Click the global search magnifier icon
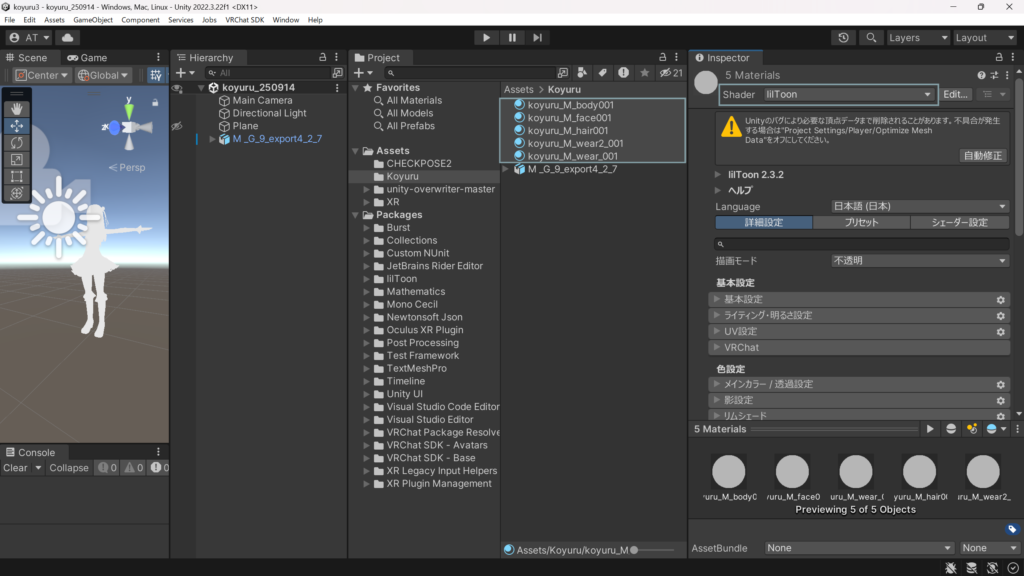This screenshot has height=576, width=1024. [x=872, y=38]
